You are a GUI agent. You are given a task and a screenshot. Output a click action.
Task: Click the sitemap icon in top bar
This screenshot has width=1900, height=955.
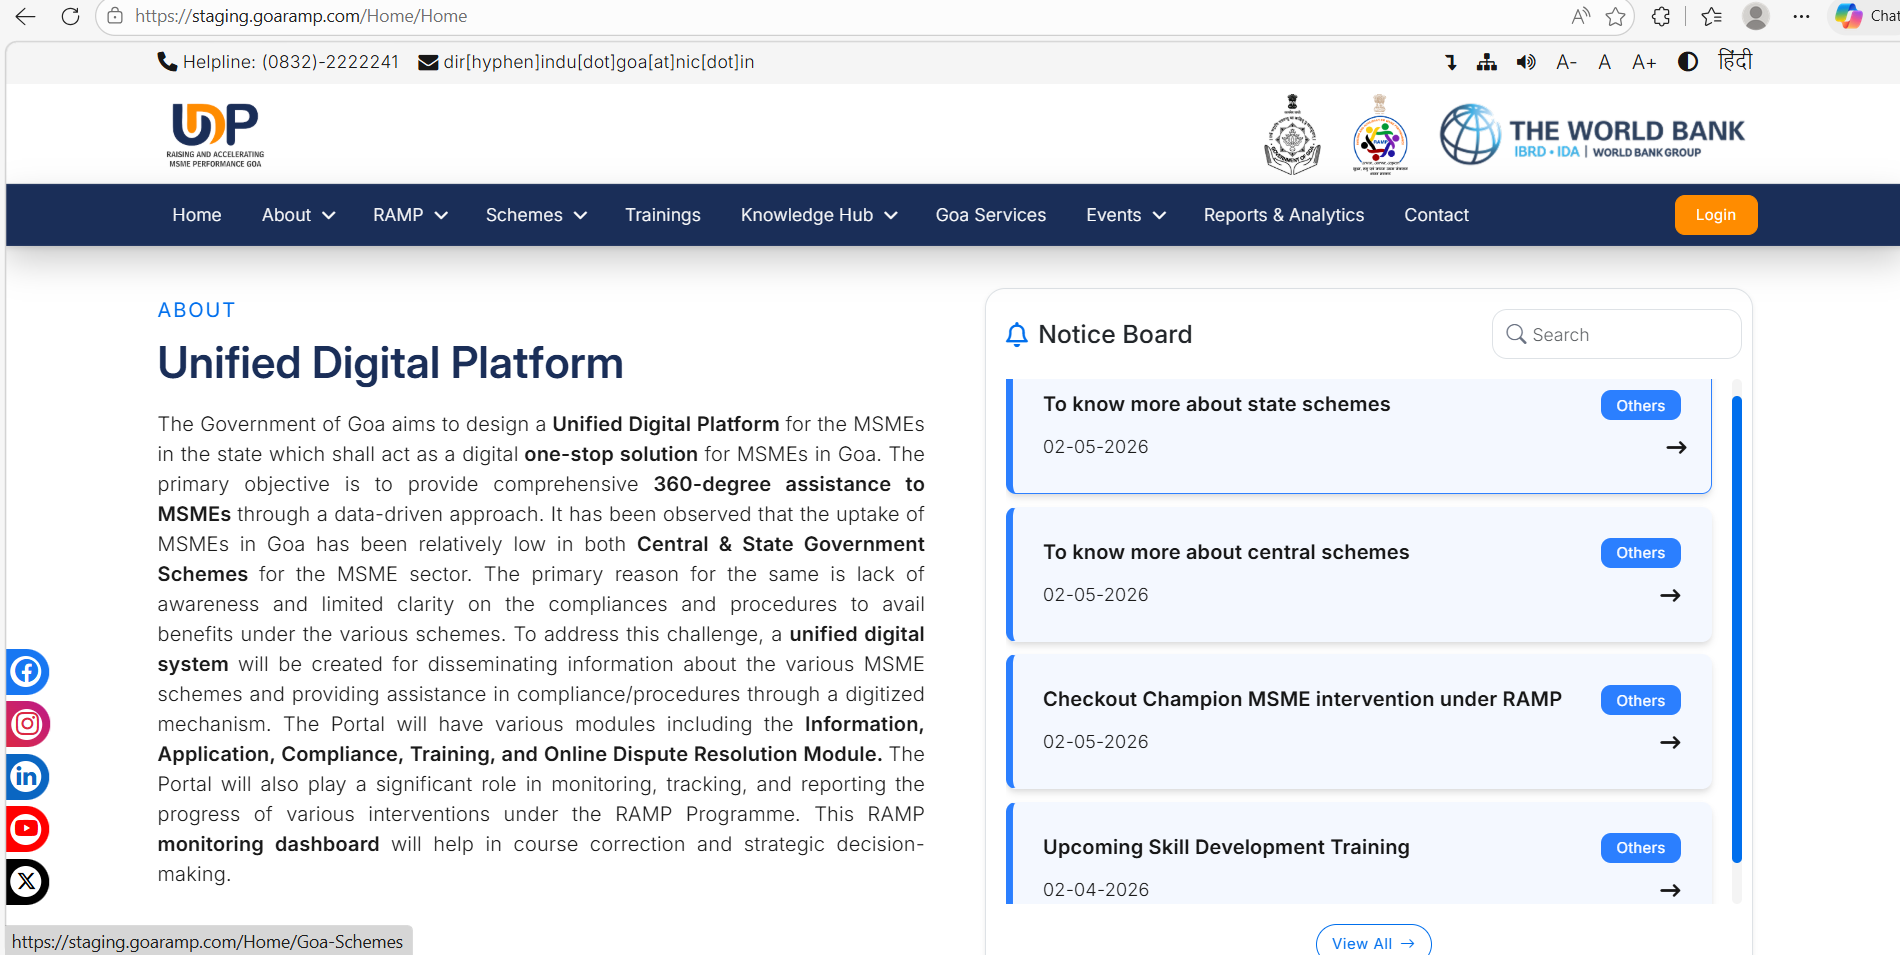tap(1487, 62)
